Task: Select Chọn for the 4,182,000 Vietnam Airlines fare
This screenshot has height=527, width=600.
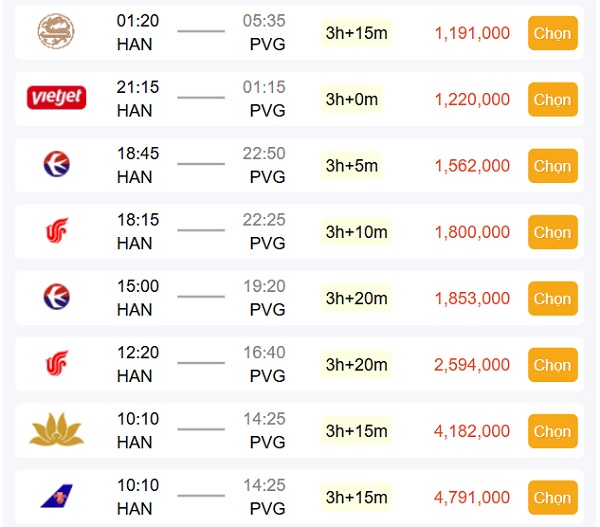Action: (553, 431)
